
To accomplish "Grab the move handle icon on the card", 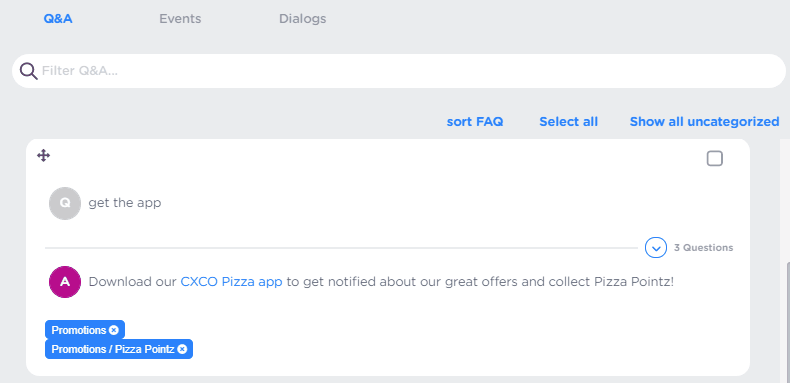I will pos(44,156).
